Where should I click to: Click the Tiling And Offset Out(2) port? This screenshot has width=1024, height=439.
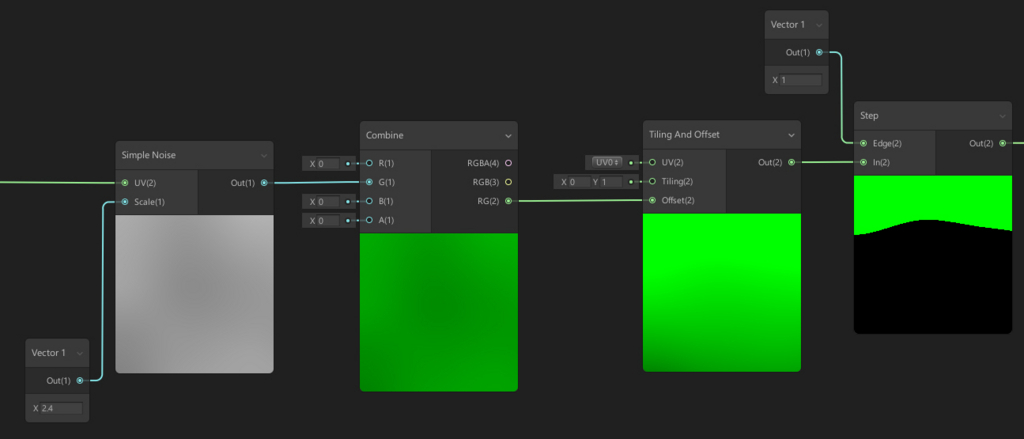click(792, 163)
